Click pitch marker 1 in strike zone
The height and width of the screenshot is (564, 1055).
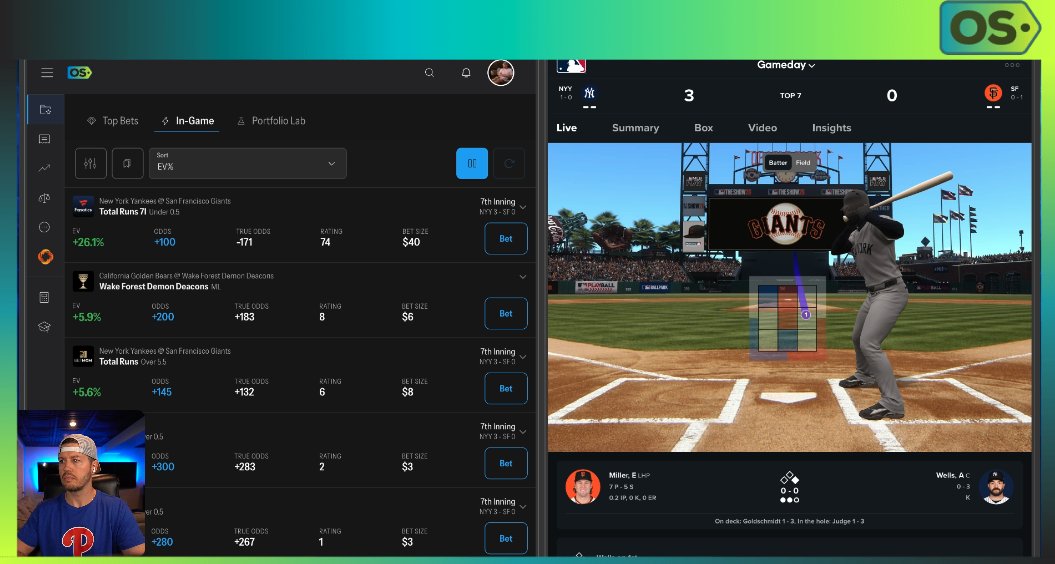pyautogui.click(x=805, y=314)
